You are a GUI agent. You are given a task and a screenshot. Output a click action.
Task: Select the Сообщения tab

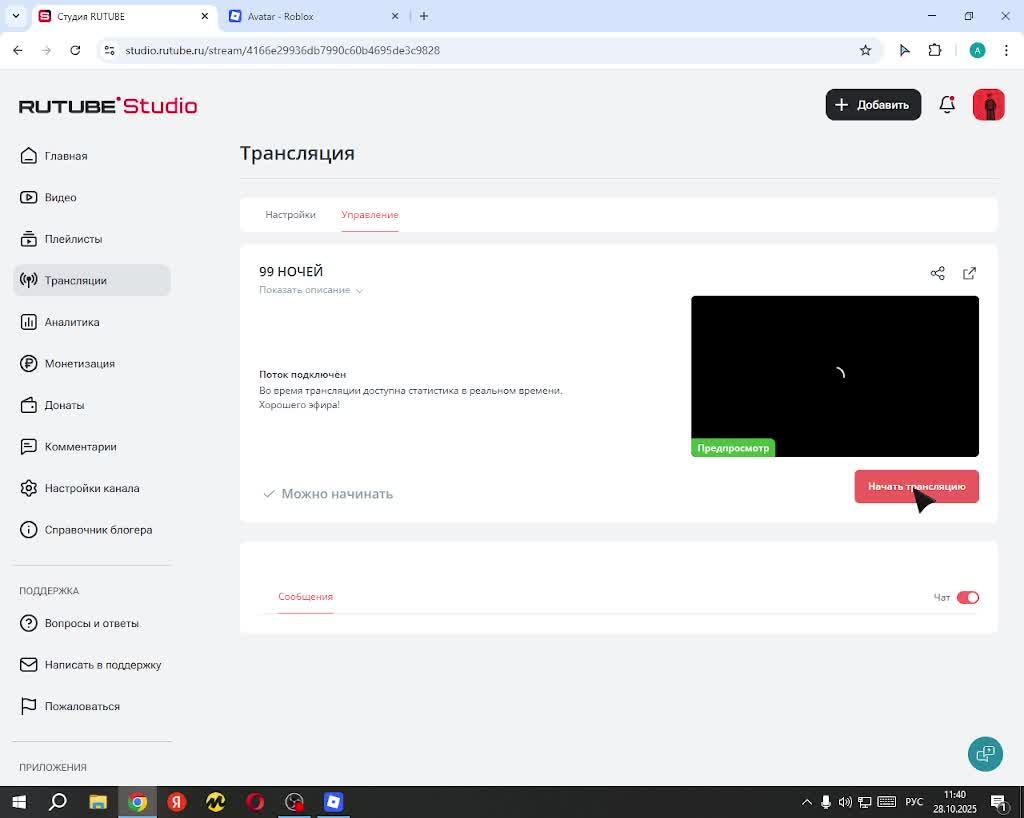pyautogui.click(x=306, y=597)
